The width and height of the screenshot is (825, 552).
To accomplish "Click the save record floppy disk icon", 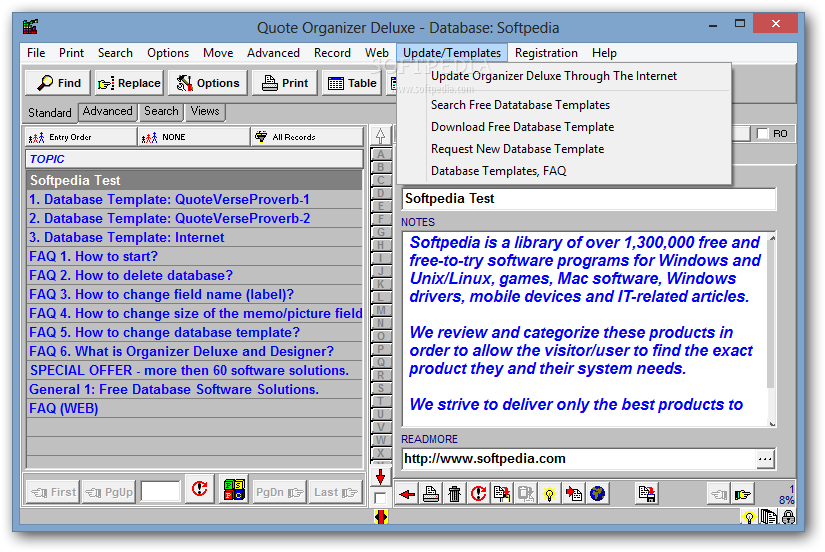I will (x=647, y=494).
